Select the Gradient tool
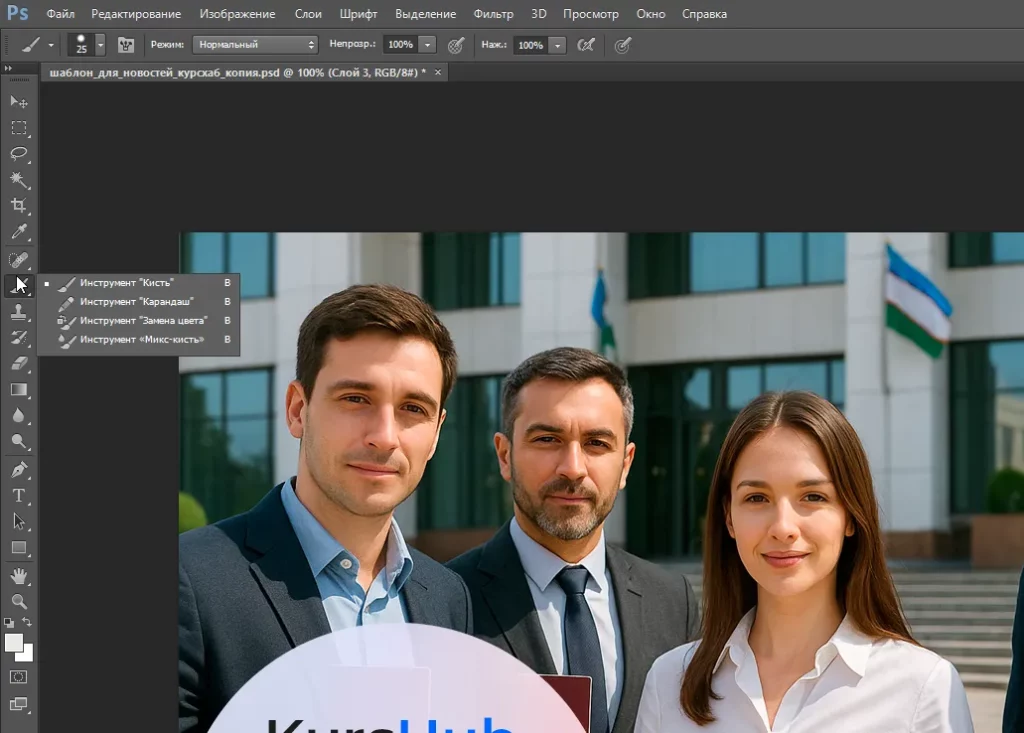Screen dimensions: 1024x733 [x=18, y=390]
